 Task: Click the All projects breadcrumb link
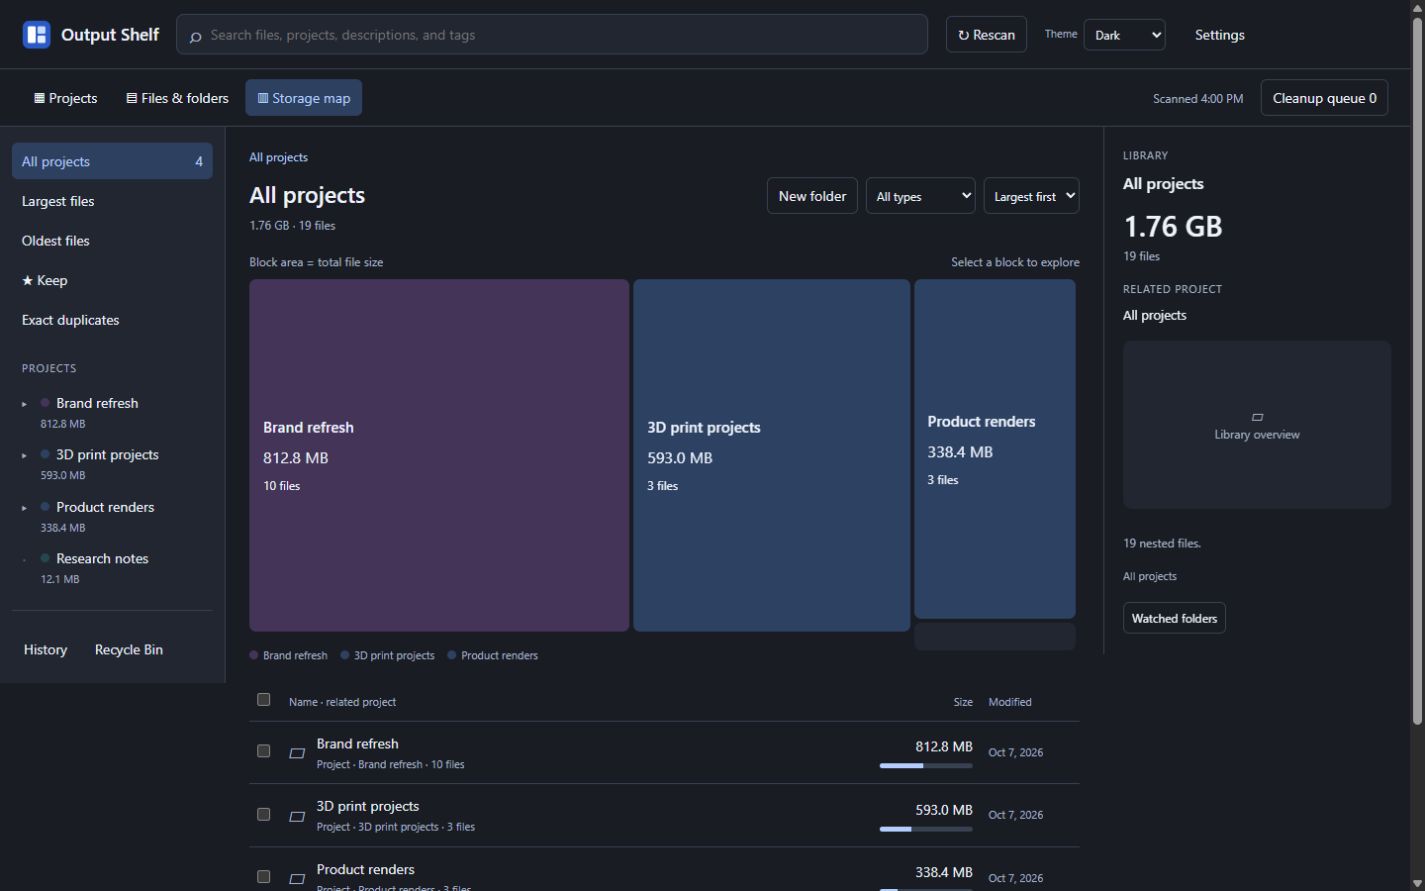point(278,157)
